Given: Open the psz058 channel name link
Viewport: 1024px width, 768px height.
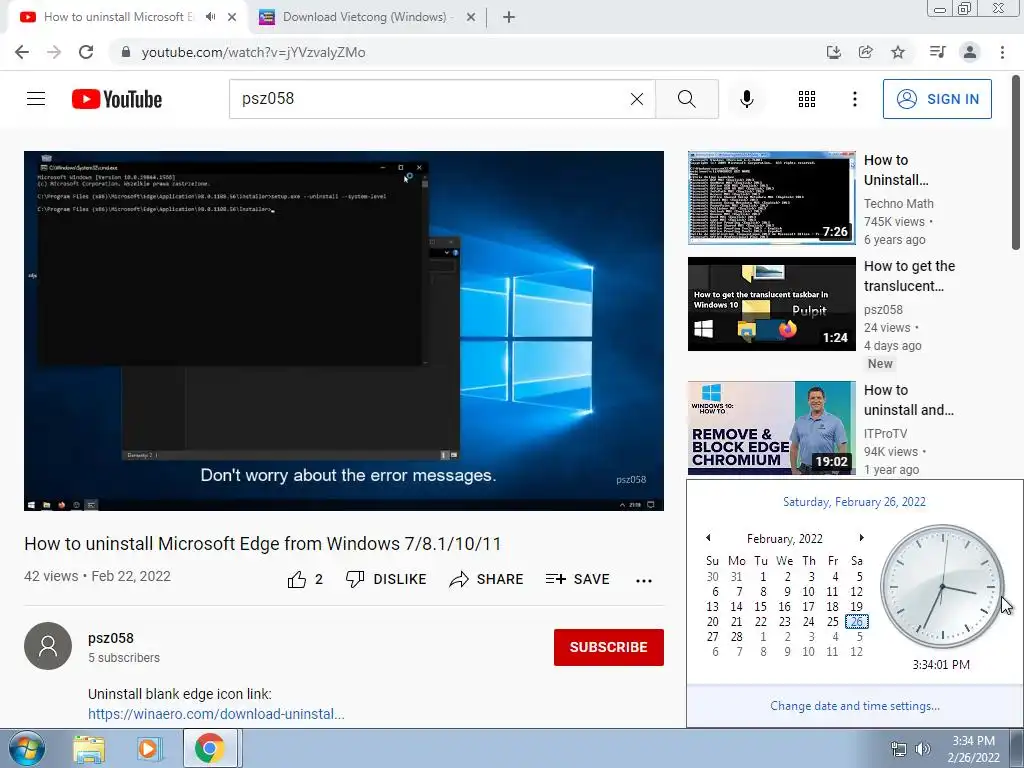Looking at the screenshot, I should point(111,638).
